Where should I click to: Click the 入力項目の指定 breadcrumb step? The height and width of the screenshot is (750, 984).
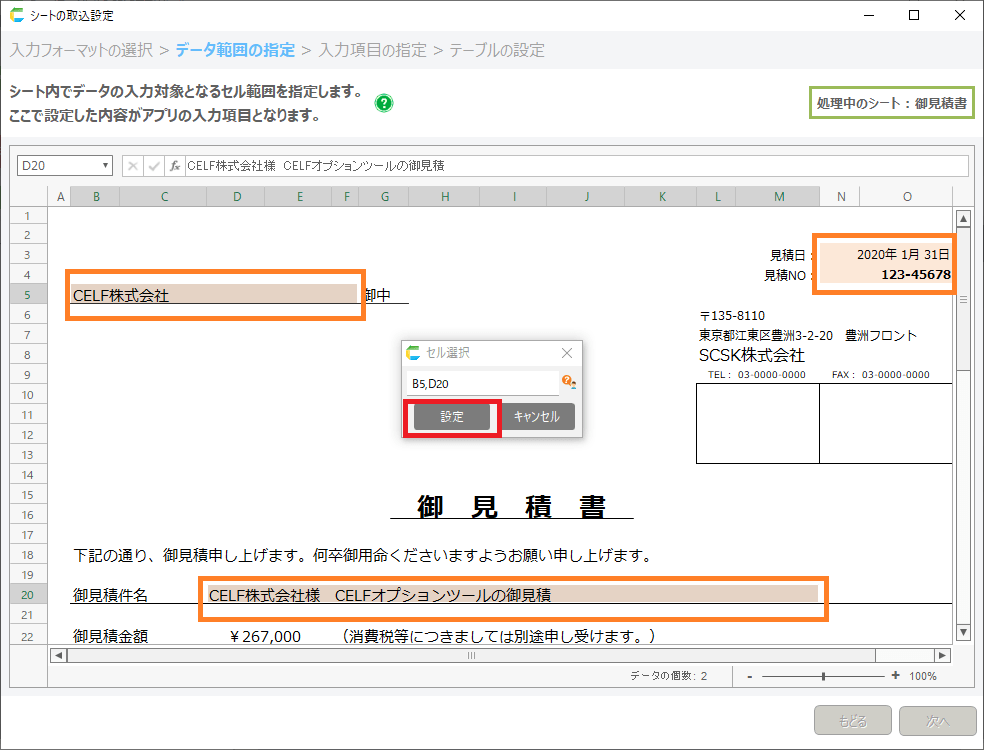(x=372, y=50)
